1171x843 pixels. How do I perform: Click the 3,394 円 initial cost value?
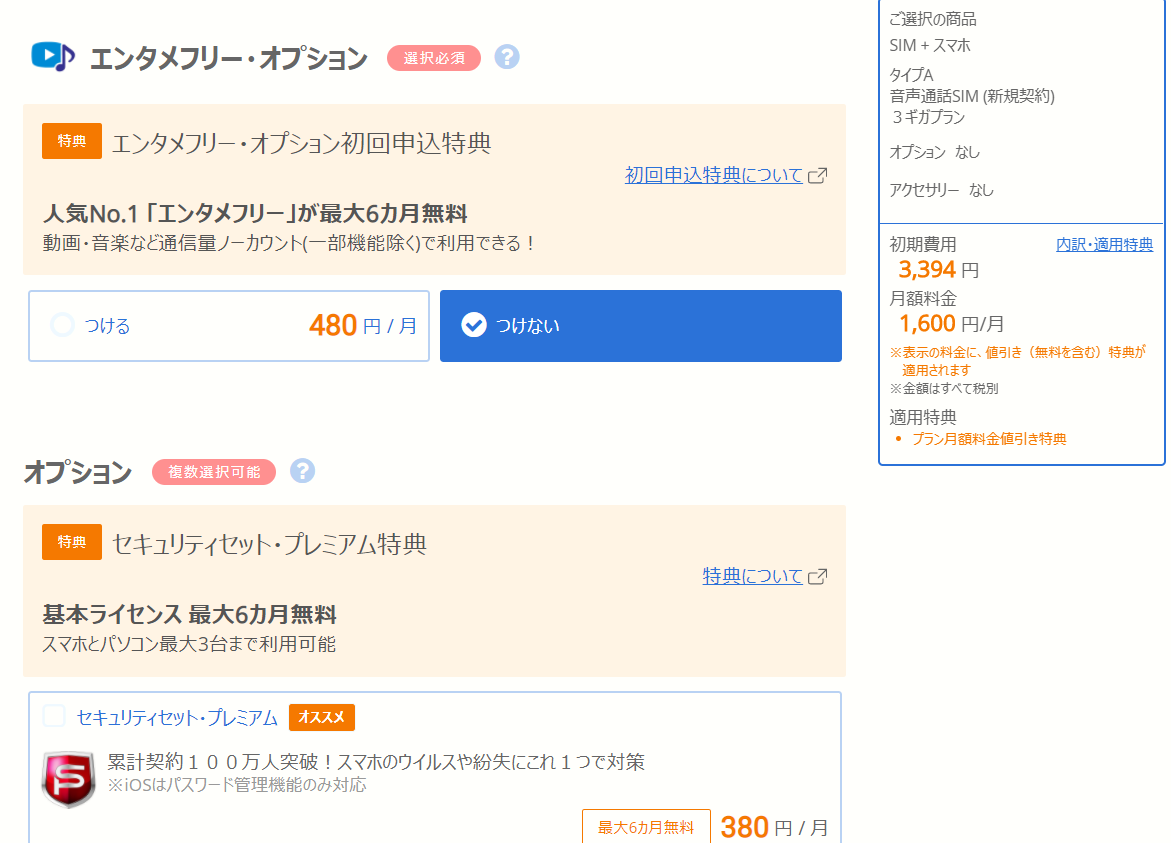[939, 270]
